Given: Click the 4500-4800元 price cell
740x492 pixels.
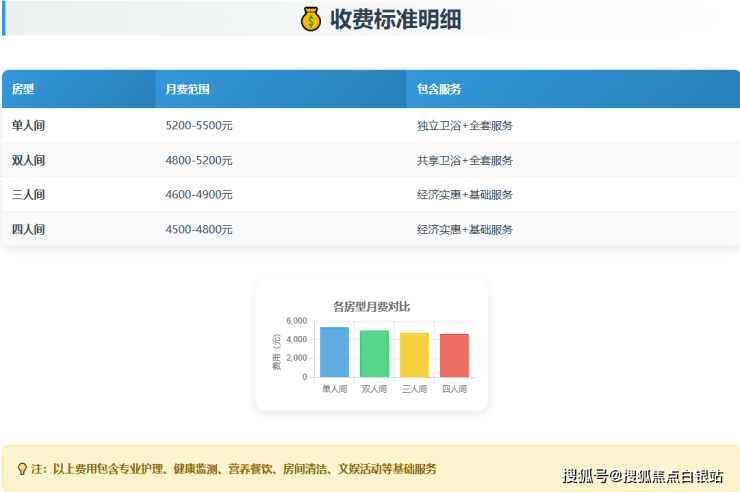Looking at the screenshot, I should point(199,229).
